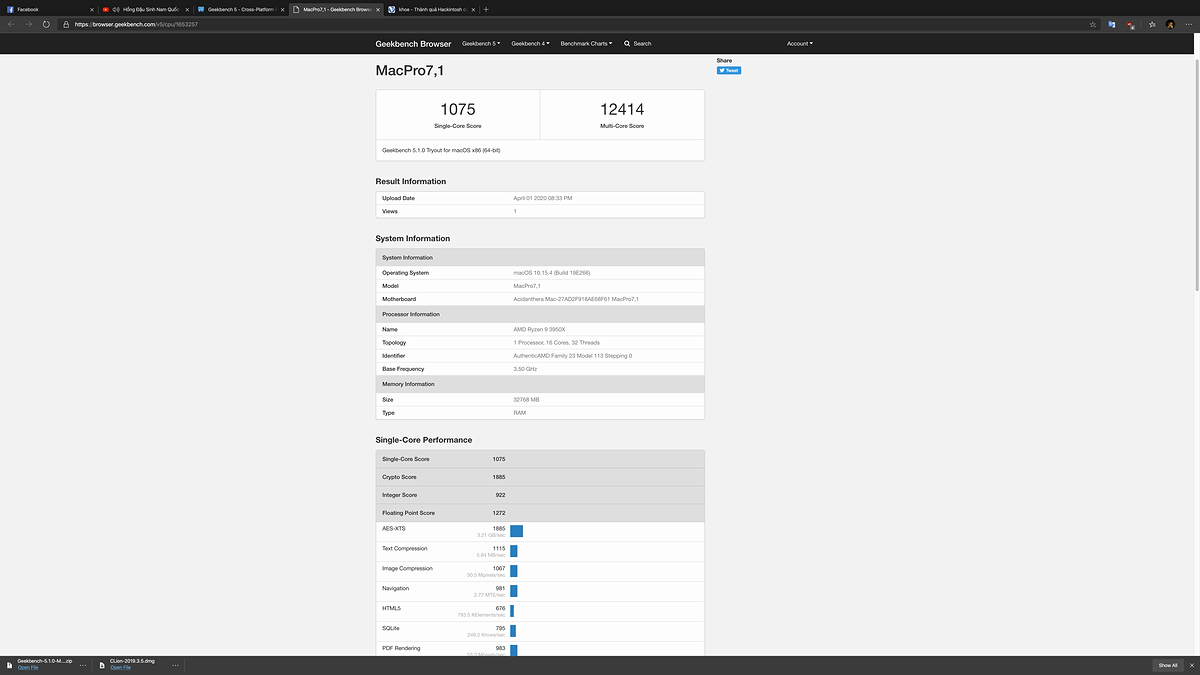Click the Acidanthera motherboard value
This screenshot has width=1200, height=675.
pos(576,299)
